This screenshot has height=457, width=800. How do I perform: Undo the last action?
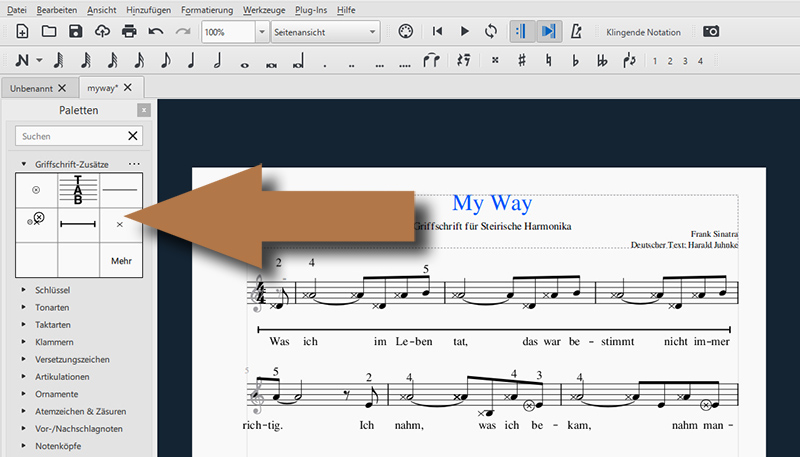point(156,32)
